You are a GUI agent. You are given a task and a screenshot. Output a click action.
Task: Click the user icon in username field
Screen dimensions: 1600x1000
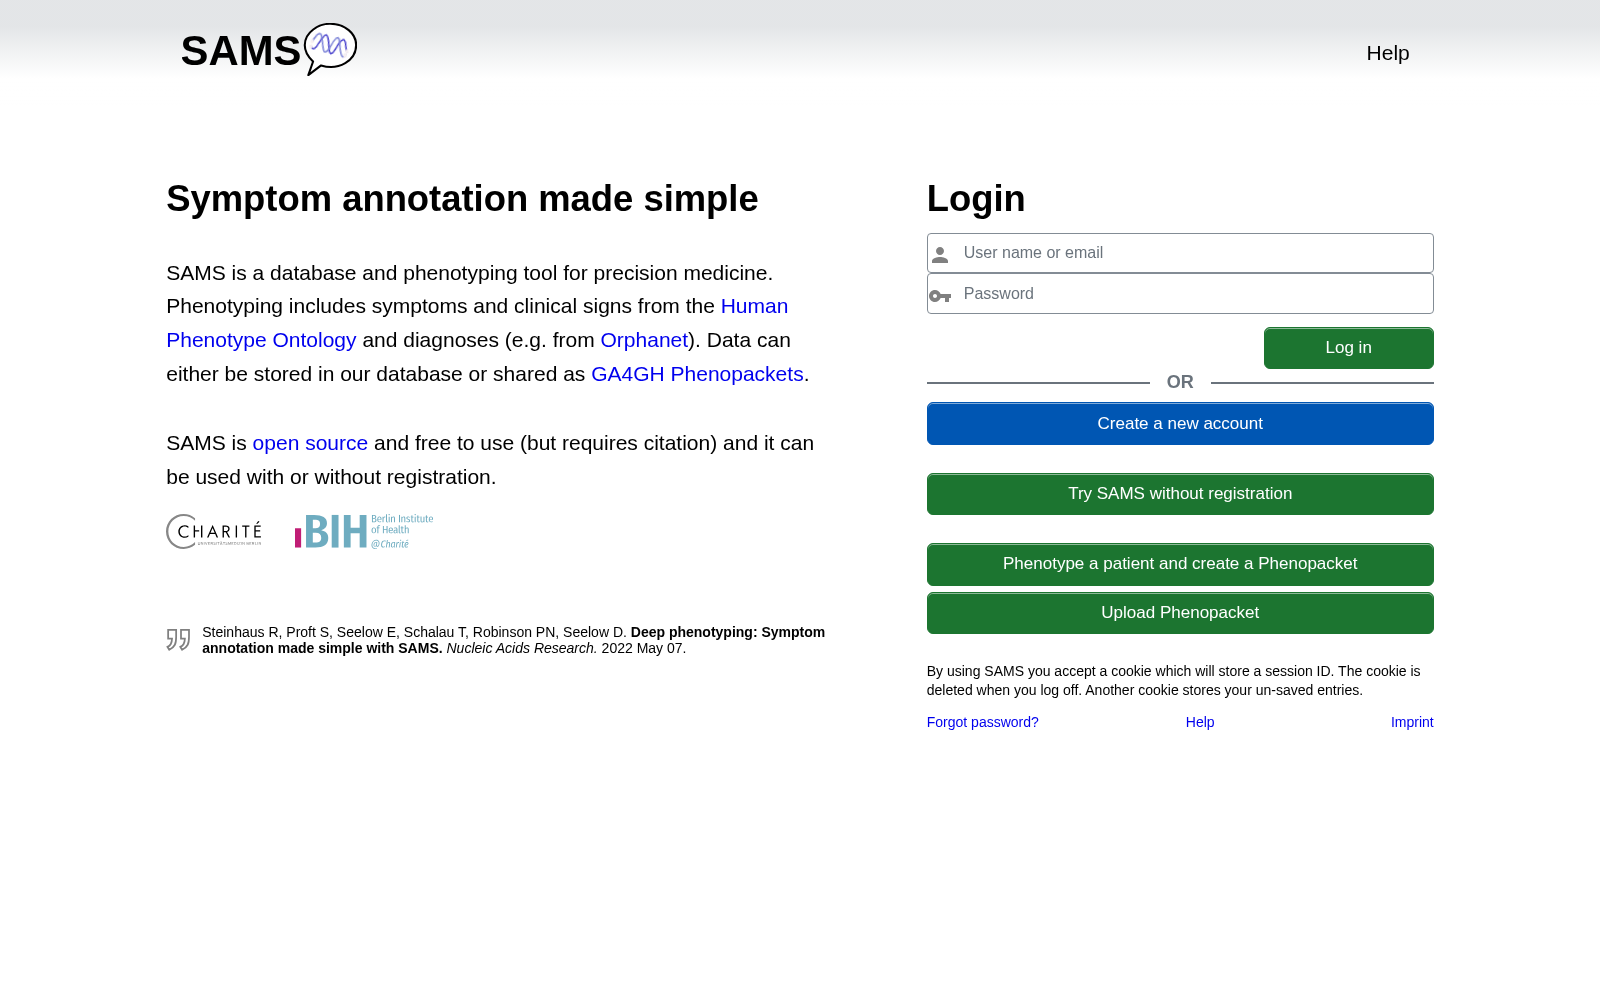pos(940,255)
